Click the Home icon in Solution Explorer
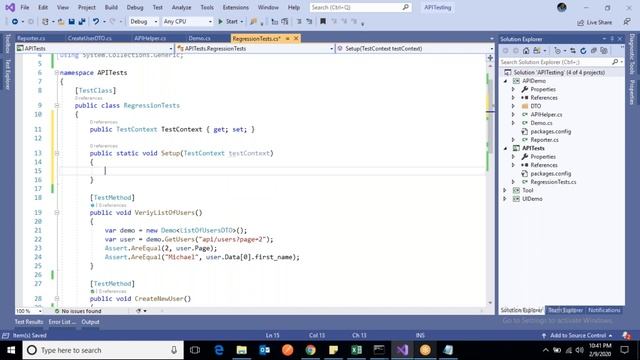 [526, 51]
